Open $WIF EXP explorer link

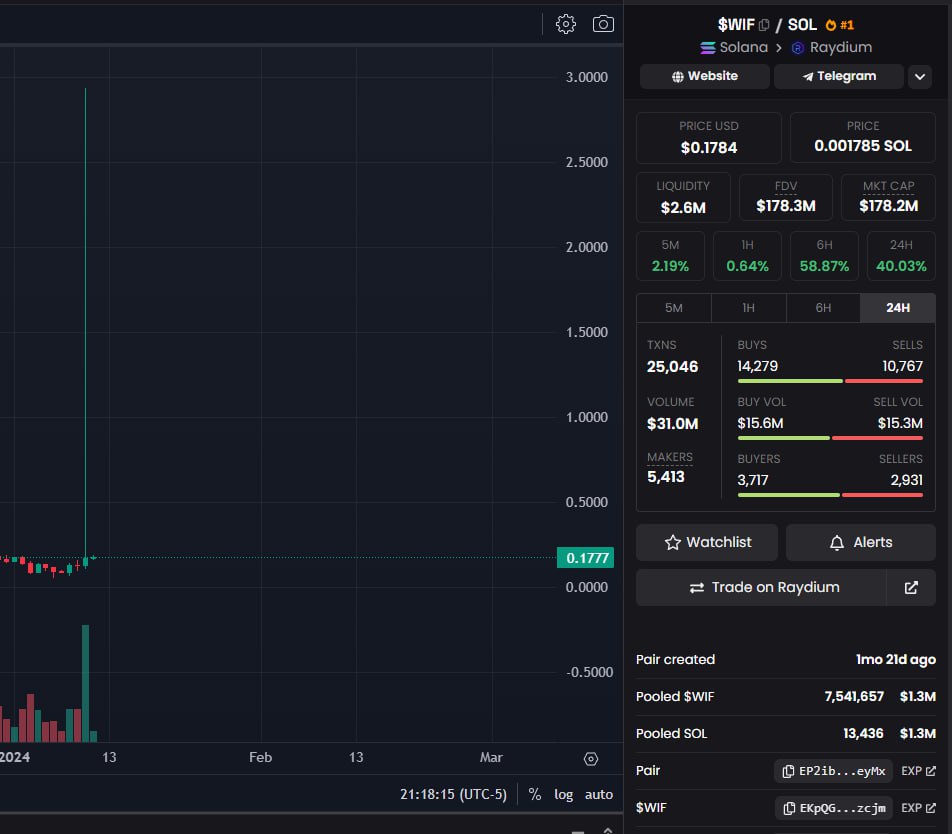[918, 808]
